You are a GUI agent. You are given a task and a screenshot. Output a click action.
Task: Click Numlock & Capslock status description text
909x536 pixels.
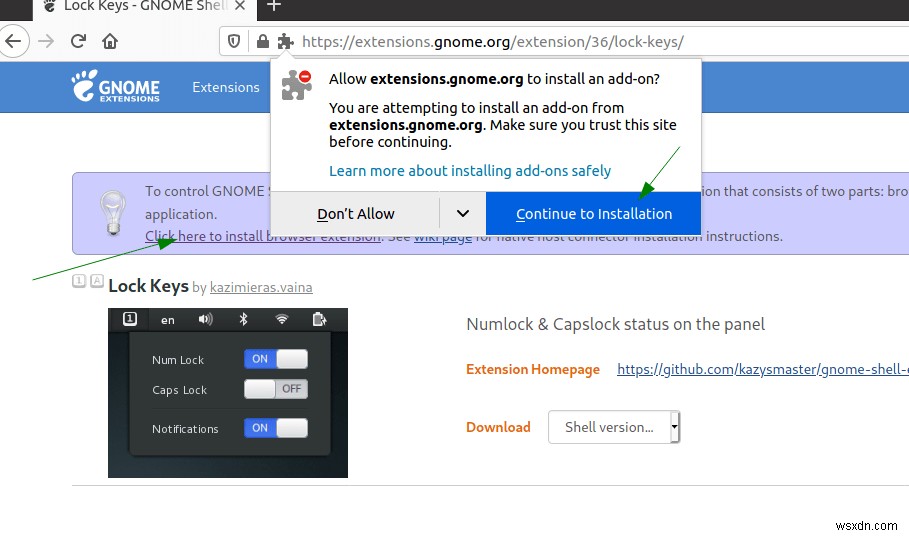[x=615, y=324]
